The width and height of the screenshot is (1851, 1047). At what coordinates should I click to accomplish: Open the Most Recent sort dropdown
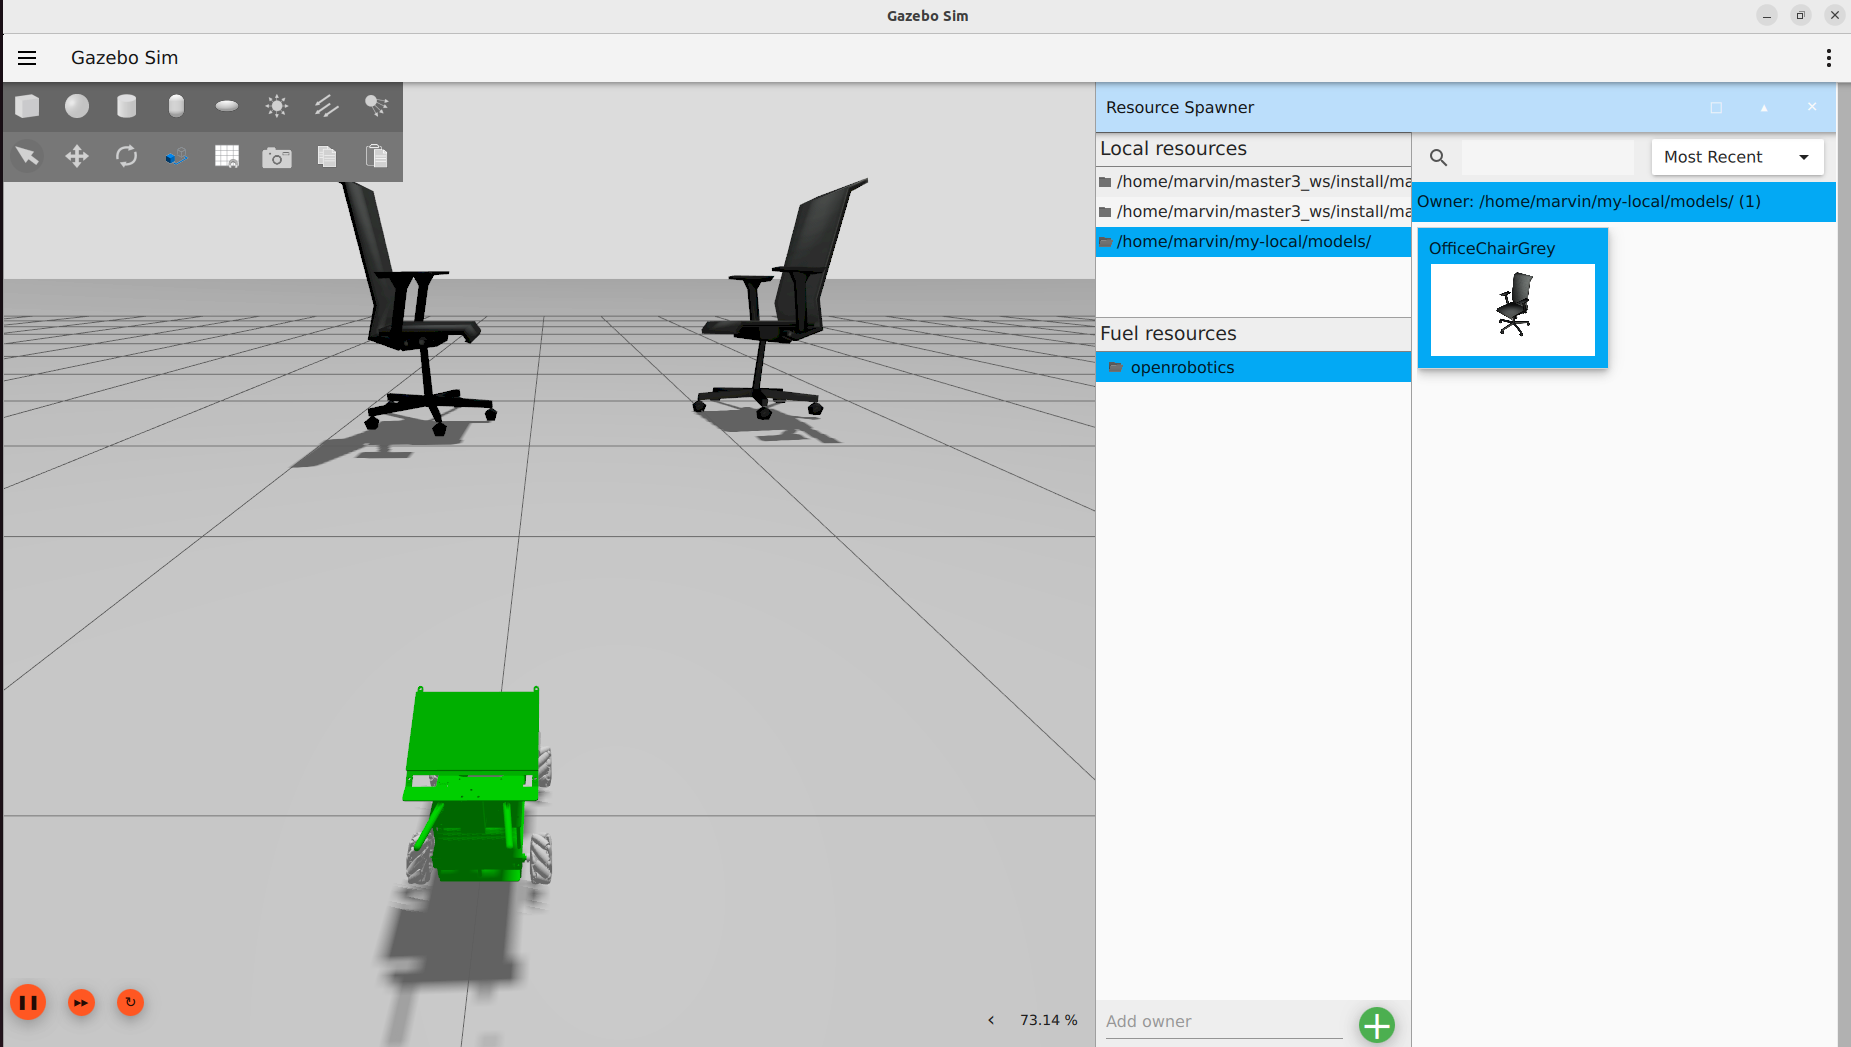(x=1737, y=157)
